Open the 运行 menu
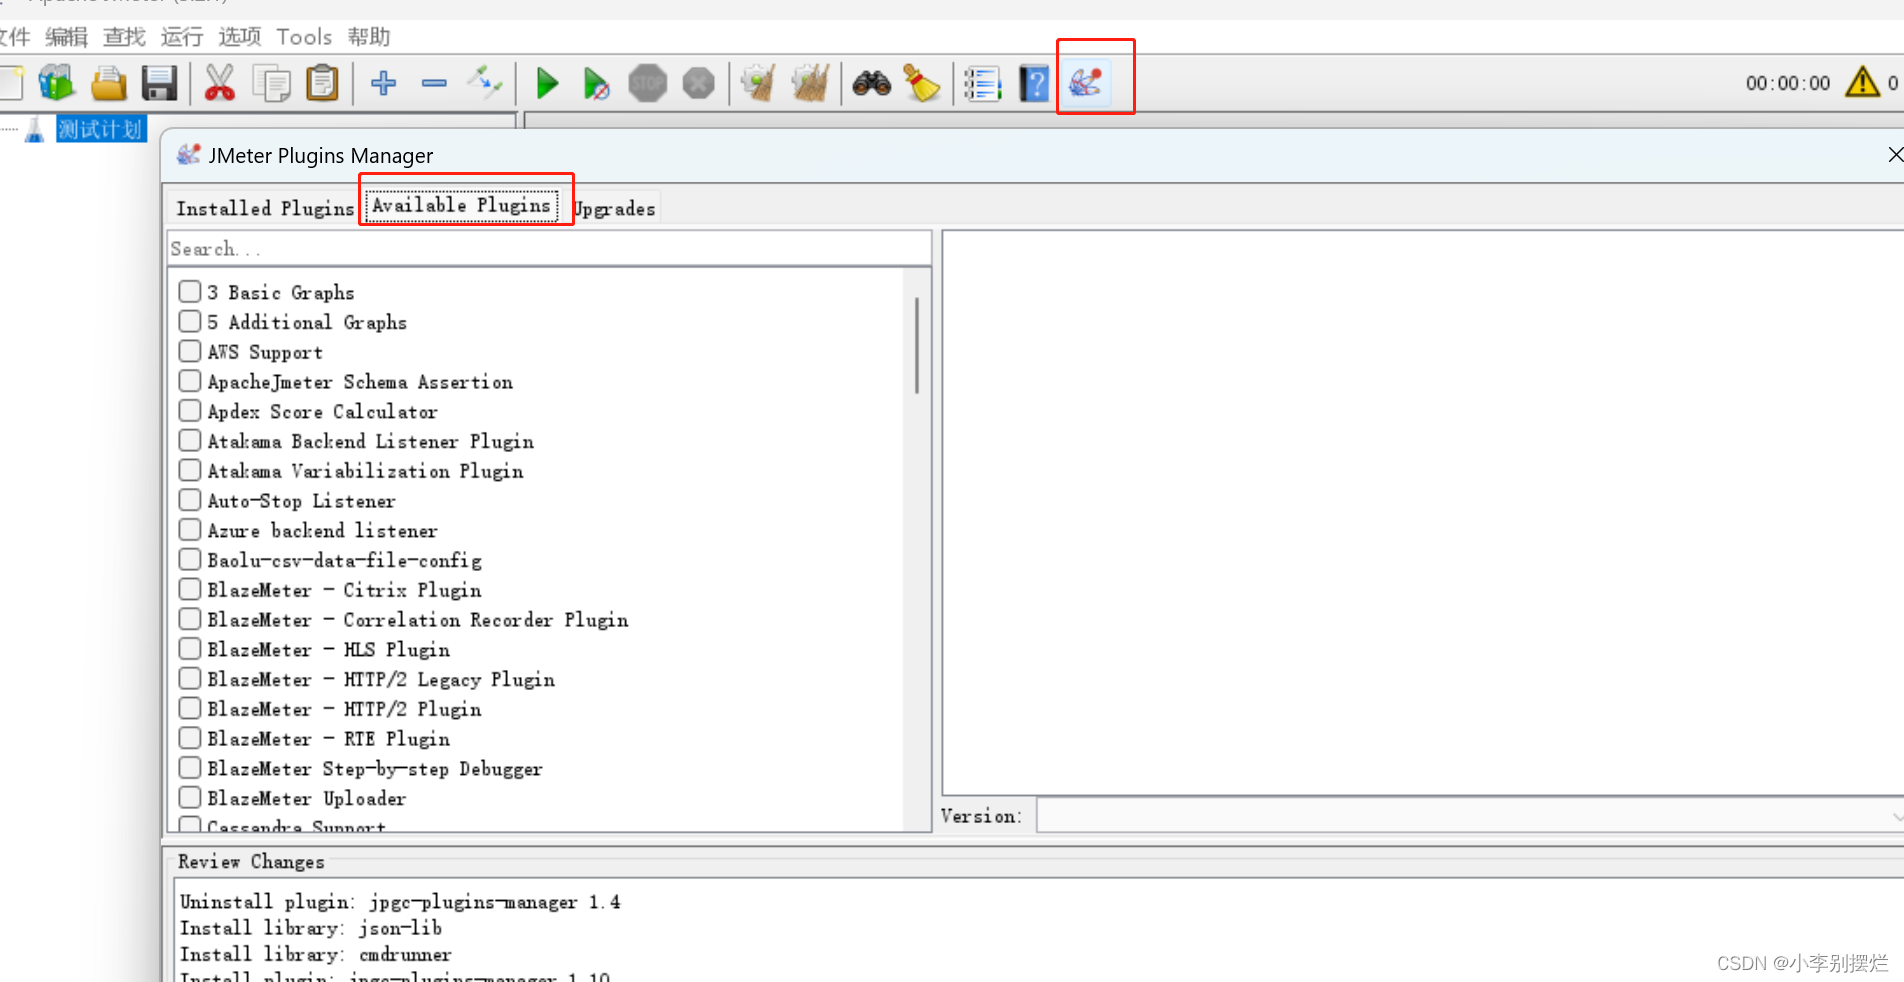1904x982 pixels. click(182, 37)
